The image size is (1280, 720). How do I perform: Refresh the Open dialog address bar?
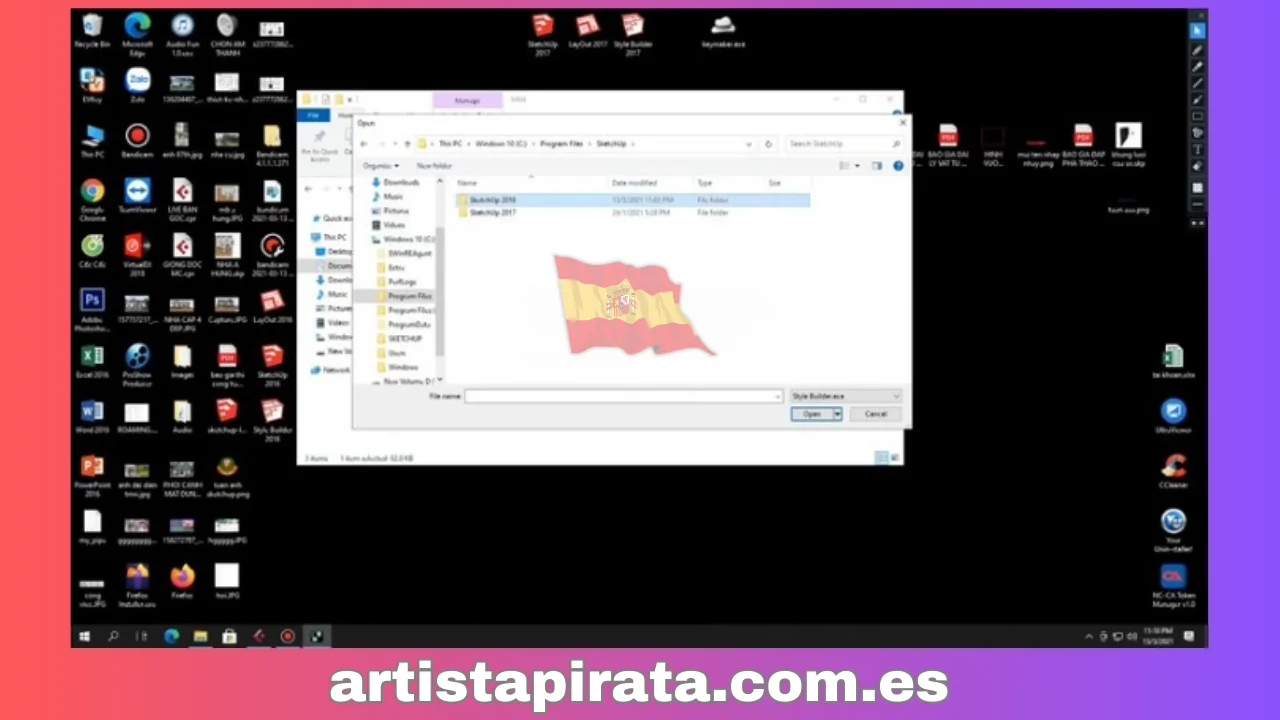[x=768, y=144]
